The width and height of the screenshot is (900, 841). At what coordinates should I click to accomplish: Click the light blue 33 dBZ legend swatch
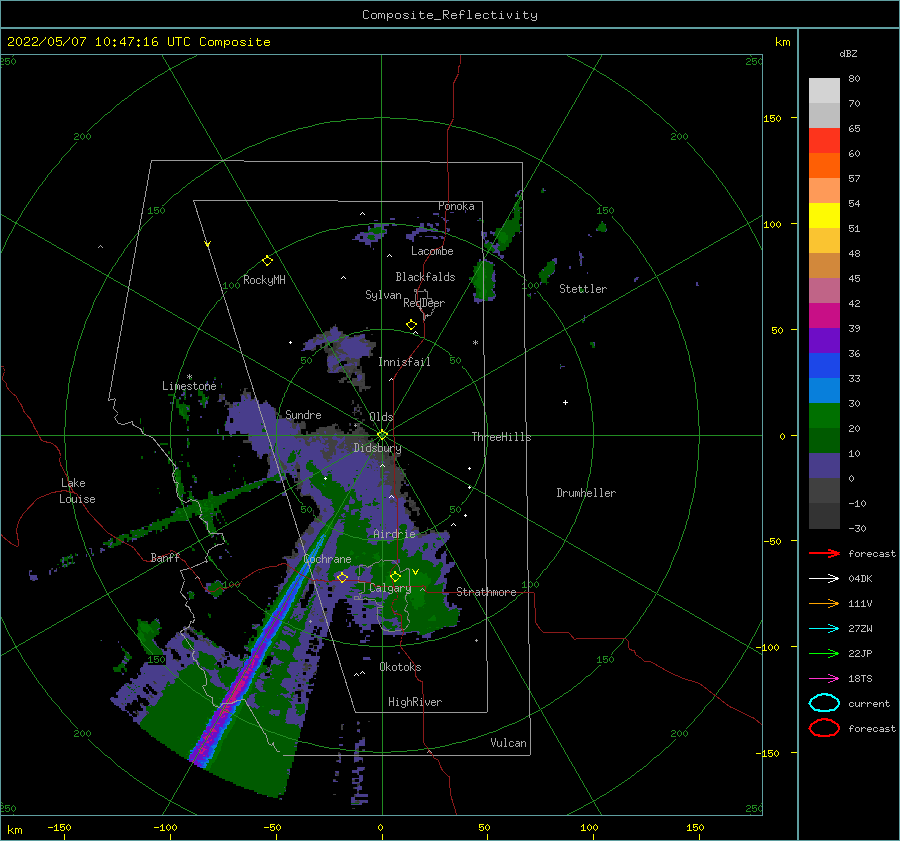click(824, 391)
